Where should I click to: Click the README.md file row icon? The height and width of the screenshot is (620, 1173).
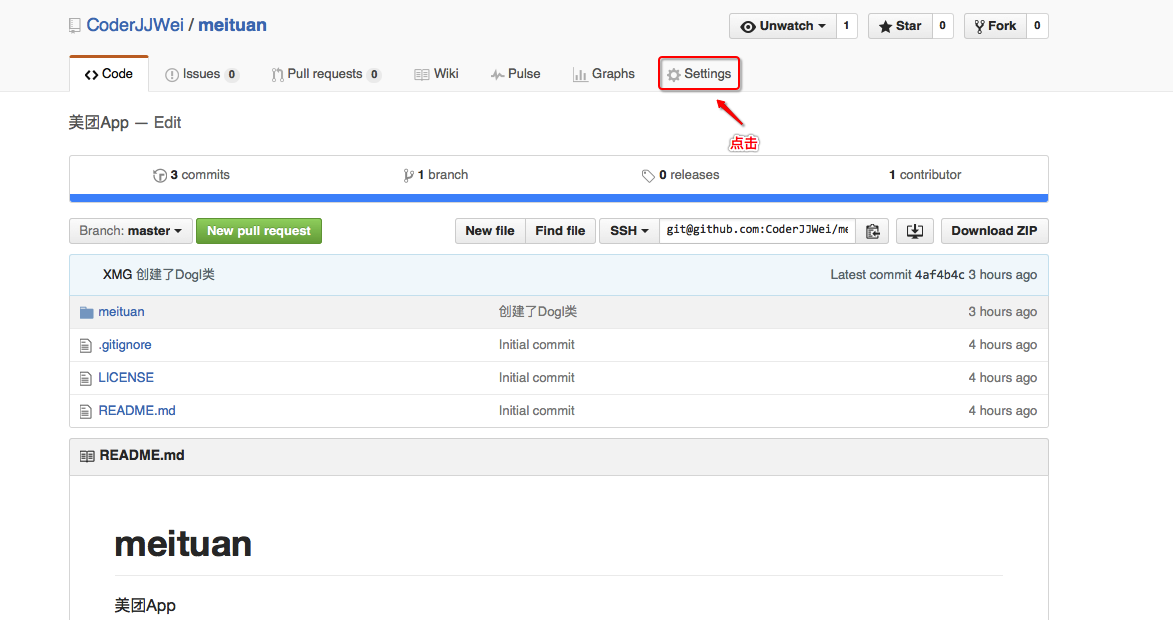(86, 411)
